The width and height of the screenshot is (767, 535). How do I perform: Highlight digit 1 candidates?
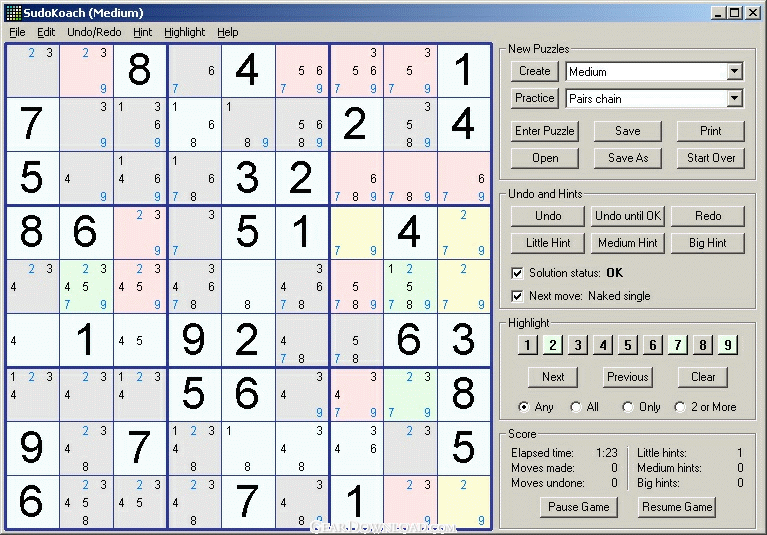(528, 345)
